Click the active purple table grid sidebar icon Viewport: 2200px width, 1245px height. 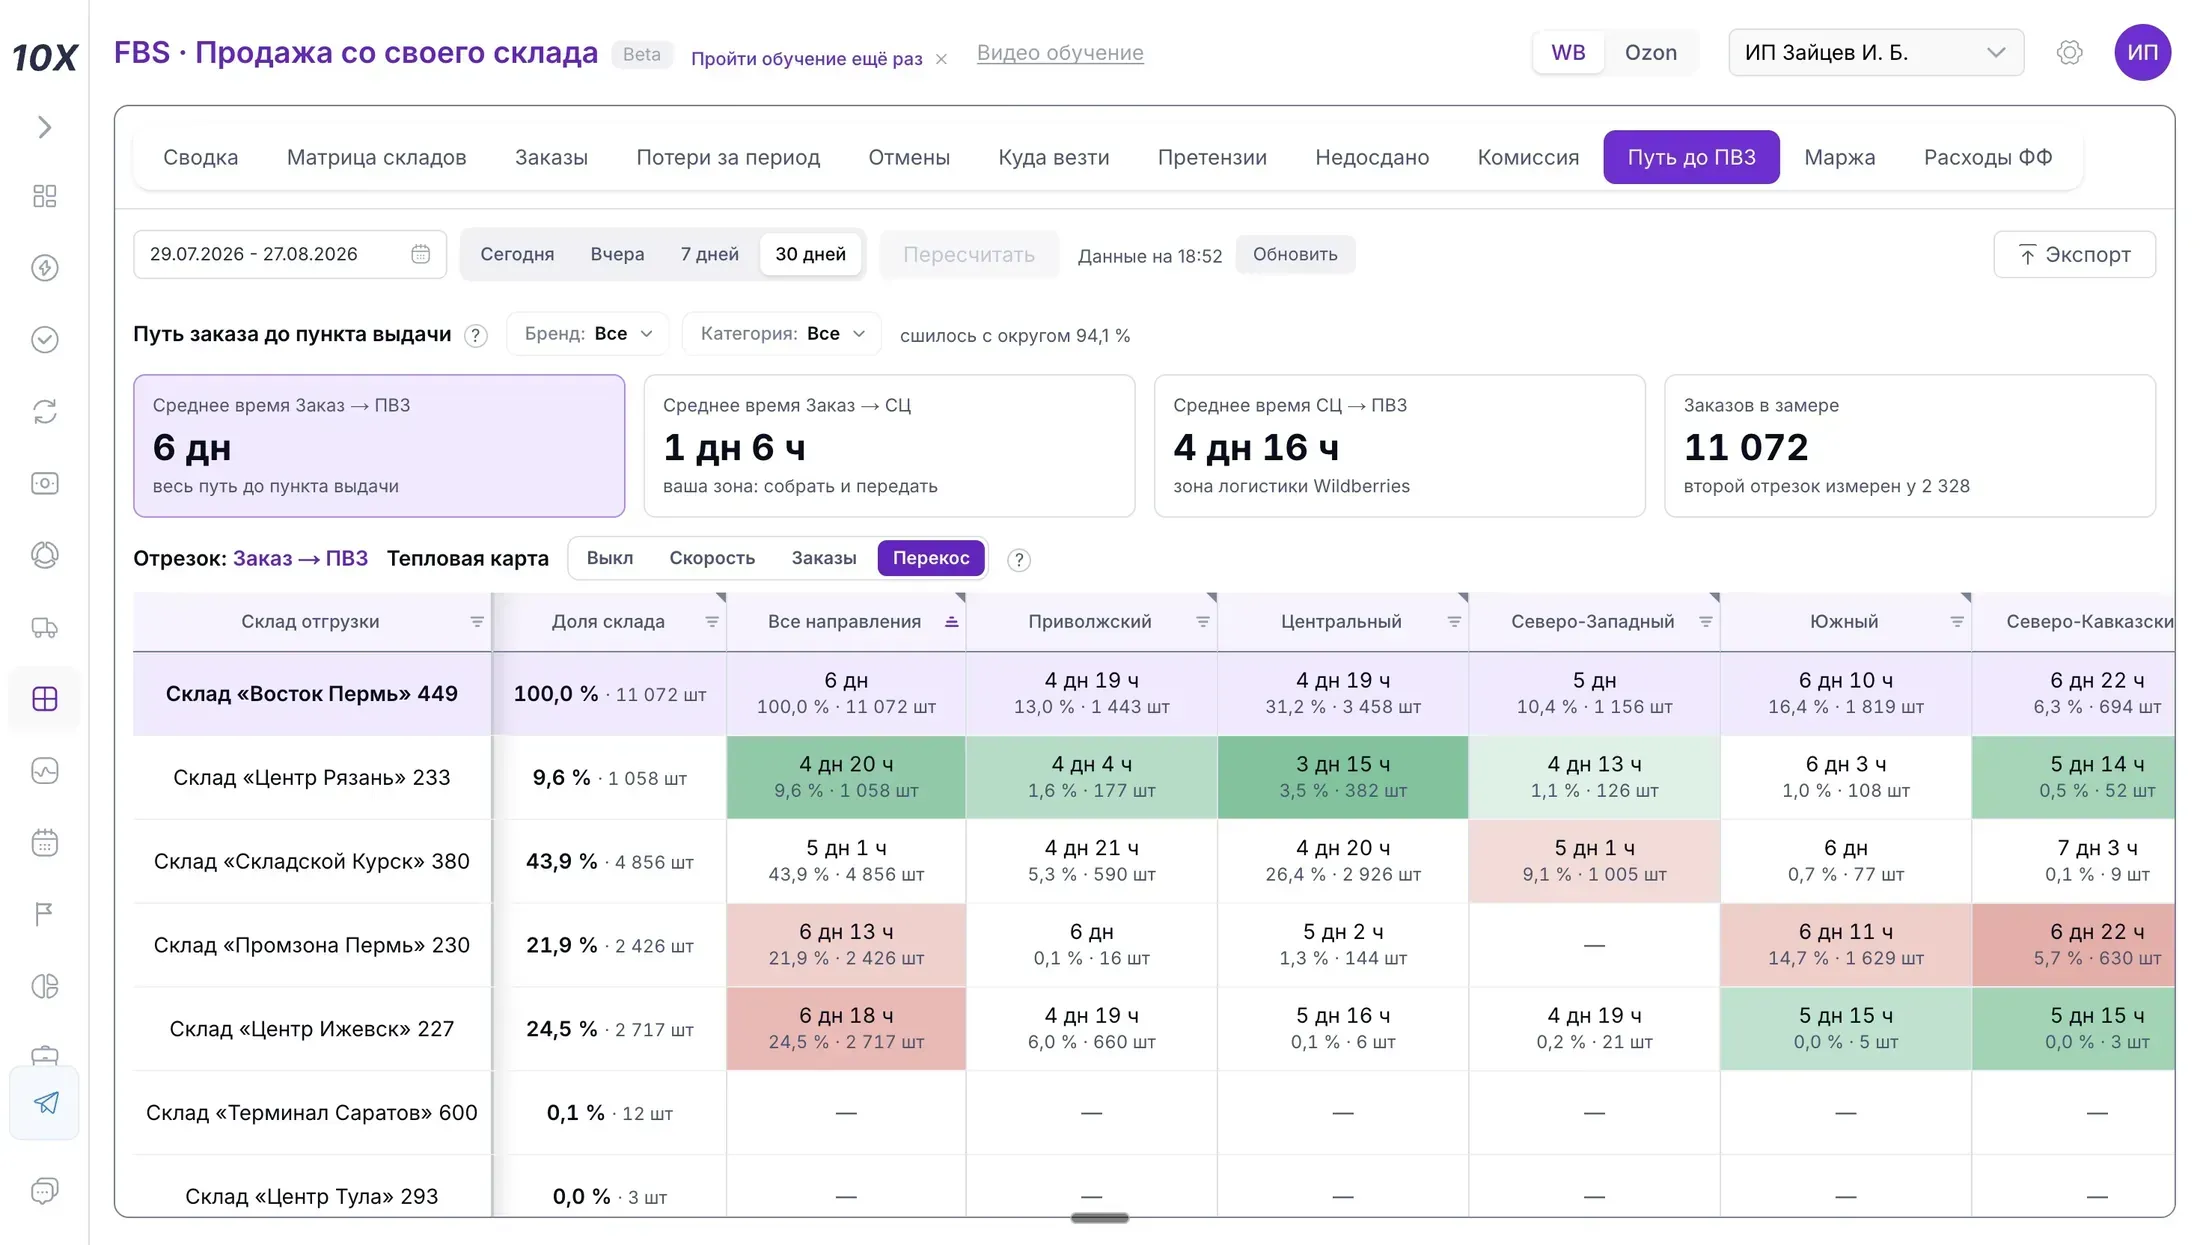coord(44,699)
